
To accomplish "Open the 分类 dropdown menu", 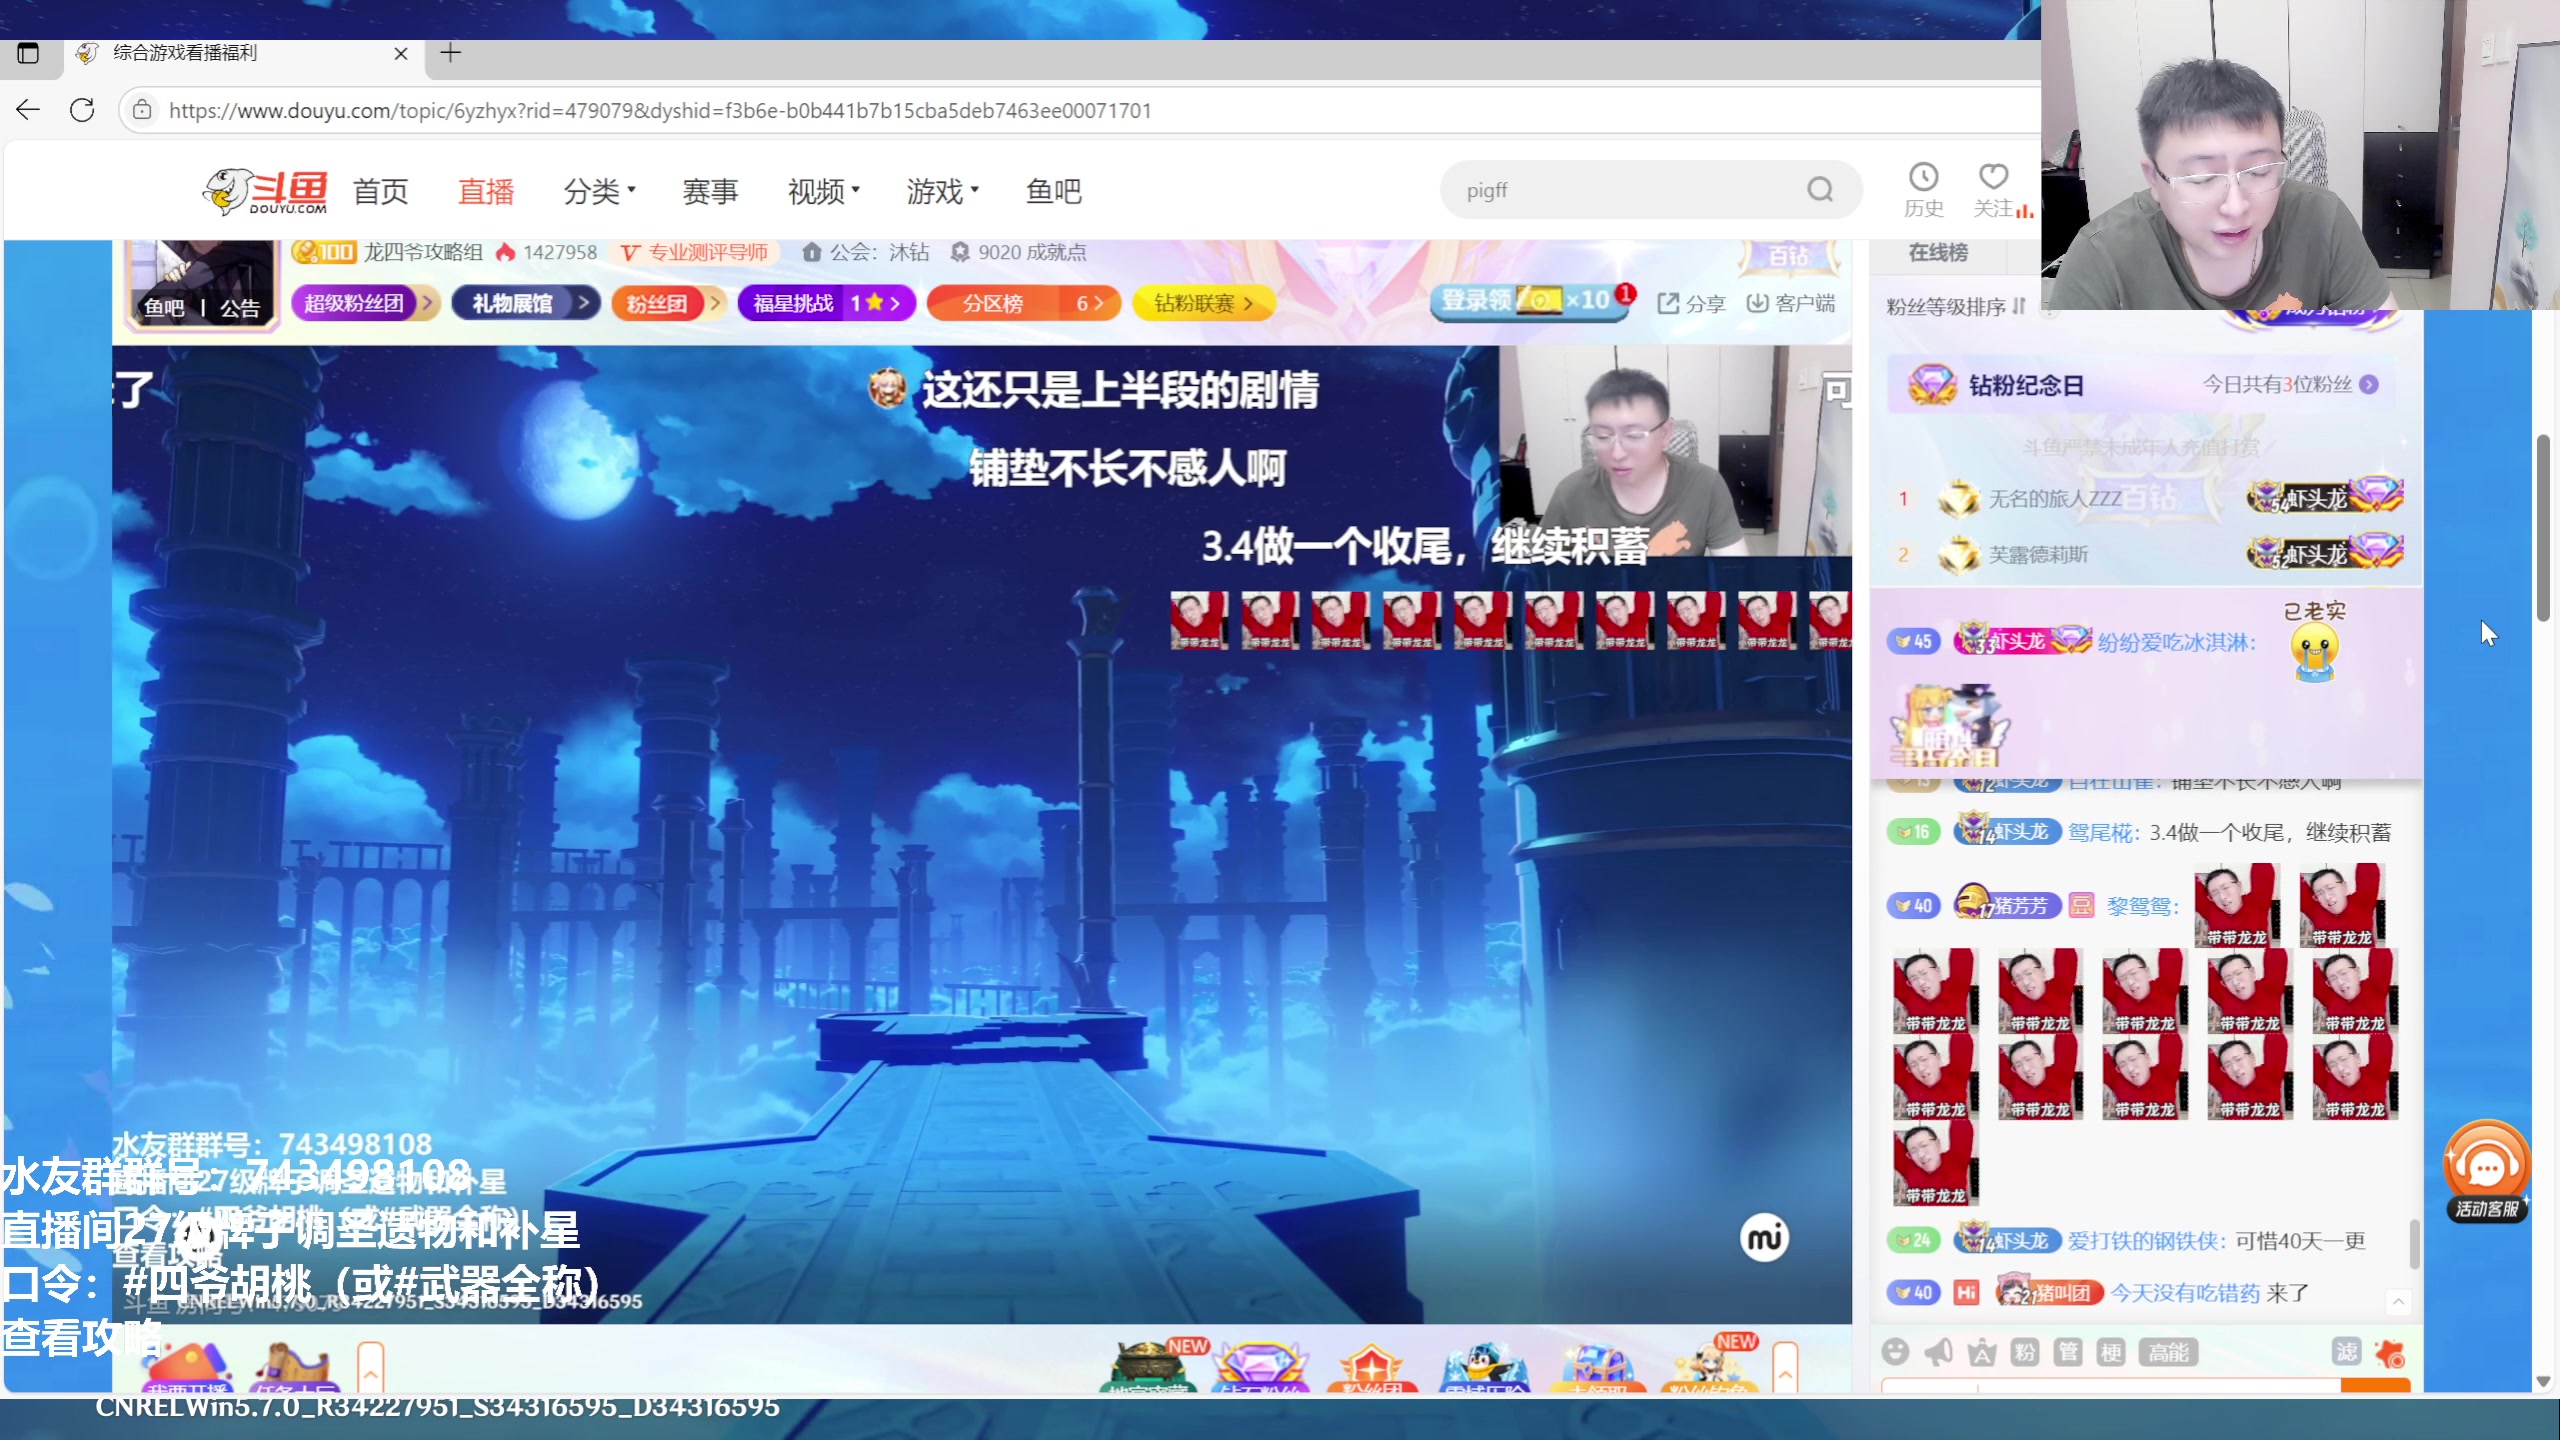I will (599, 190).
